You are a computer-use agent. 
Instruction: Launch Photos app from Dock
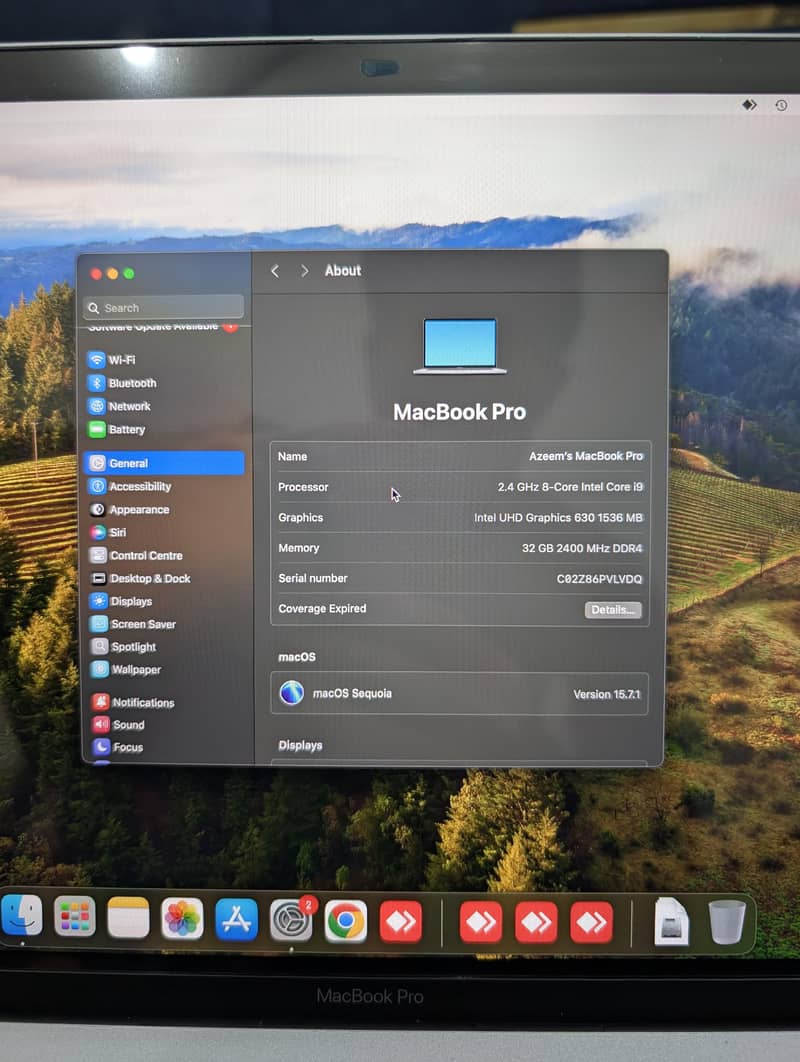182,919
